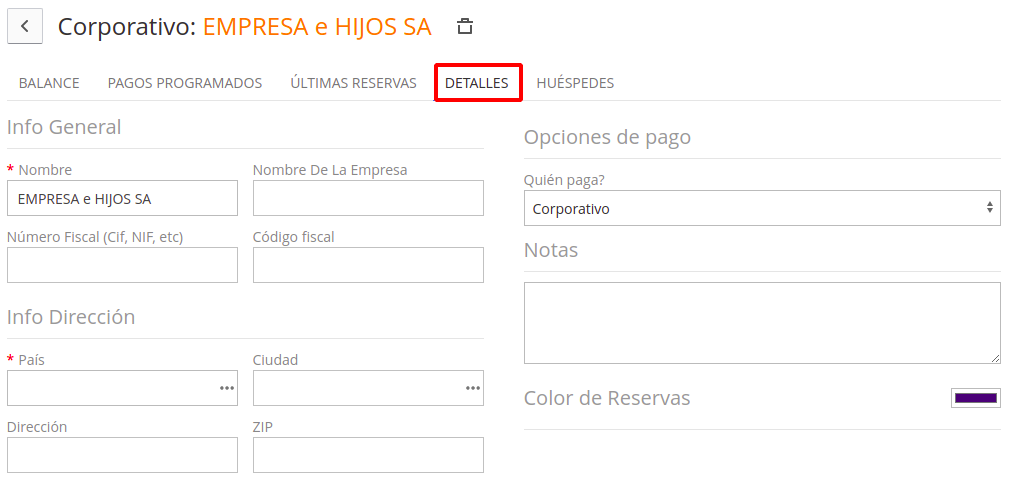1013x482 pixels.
Task: Click inside the Notas text area
Action: (x=762, y=322)
